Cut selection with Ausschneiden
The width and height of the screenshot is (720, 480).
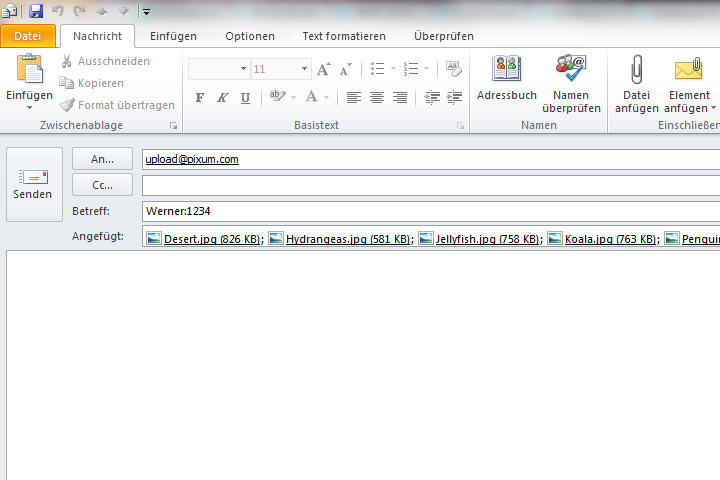click(105, 61)
